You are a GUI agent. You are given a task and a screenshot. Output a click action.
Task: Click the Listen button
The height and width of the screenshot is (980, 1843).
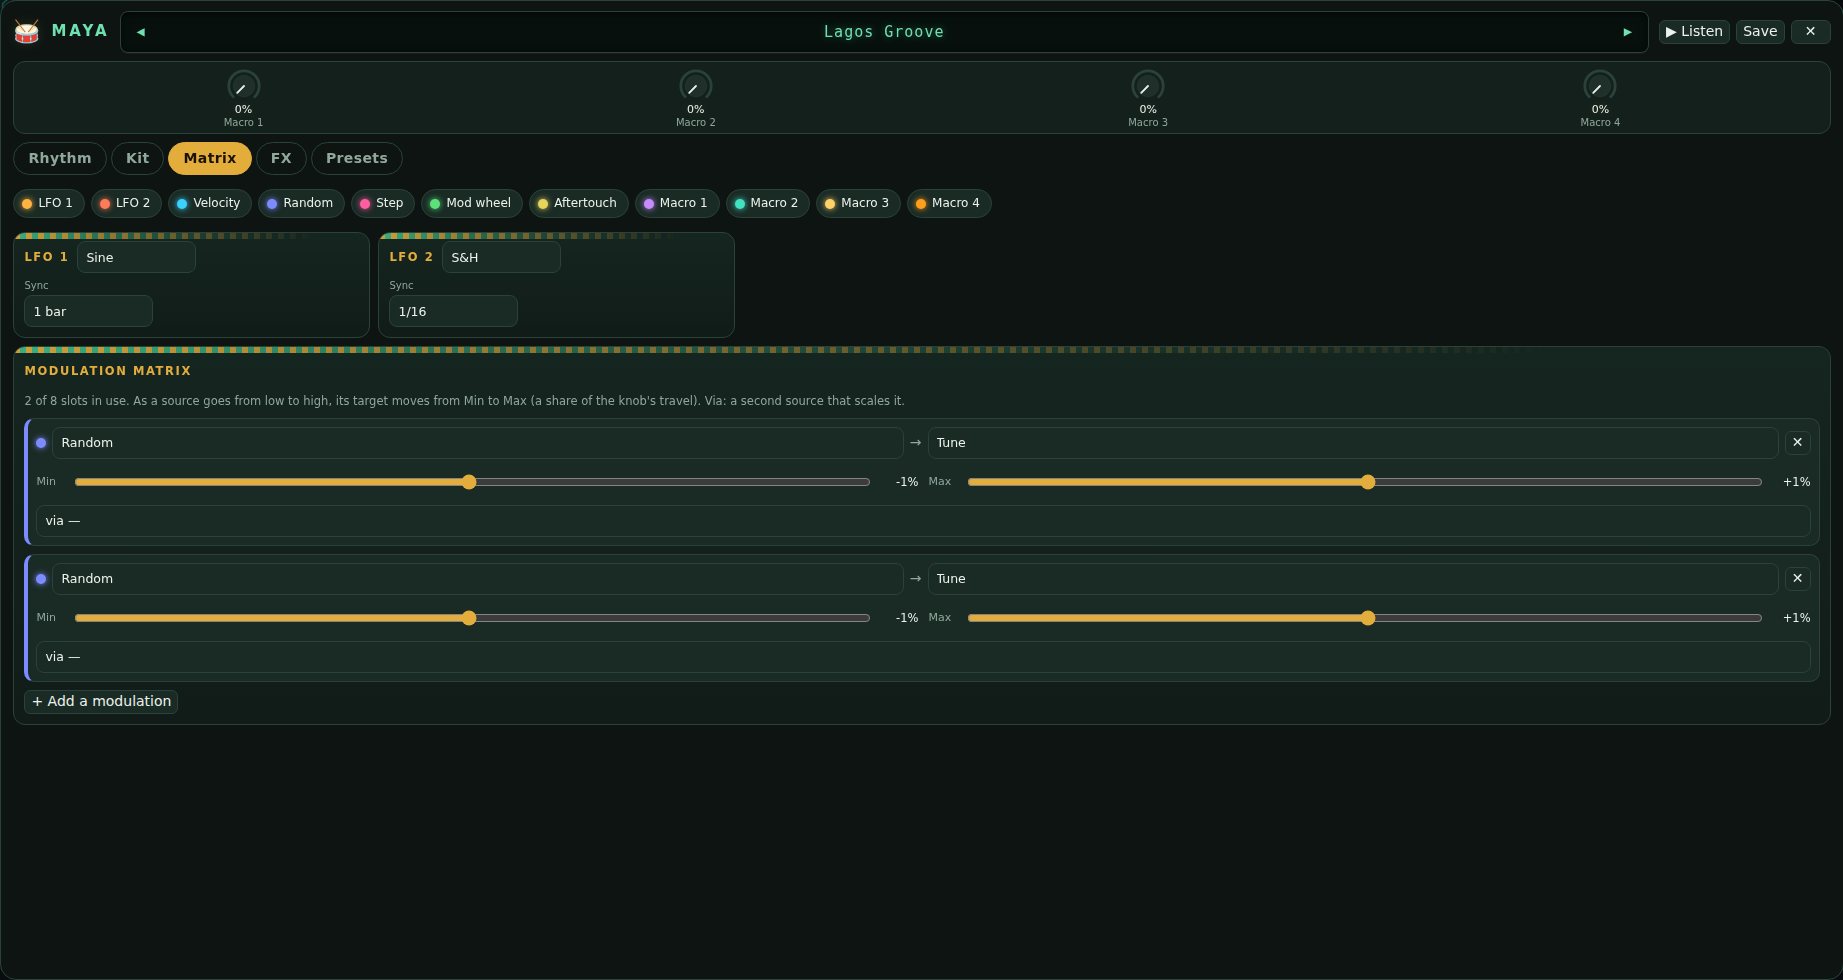(1694, 32)
